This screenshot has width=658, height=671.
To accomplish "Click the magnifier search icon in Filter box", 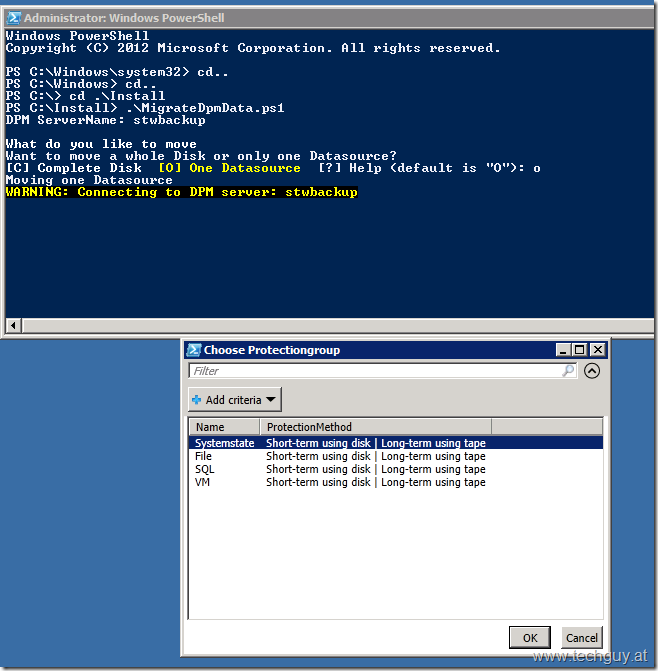I will (568, 371).
